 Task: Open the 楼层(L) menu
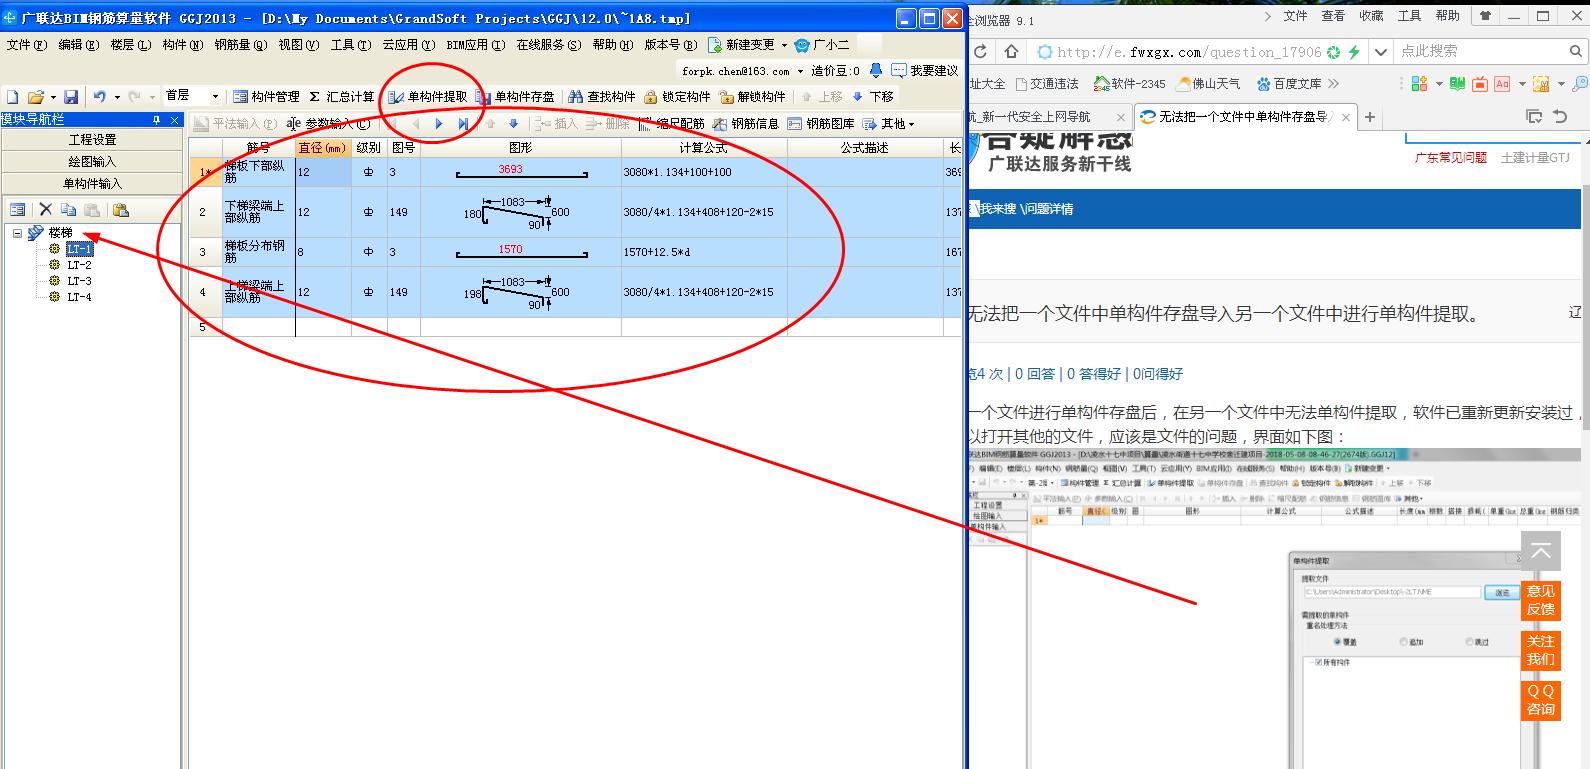coord(130,45)
